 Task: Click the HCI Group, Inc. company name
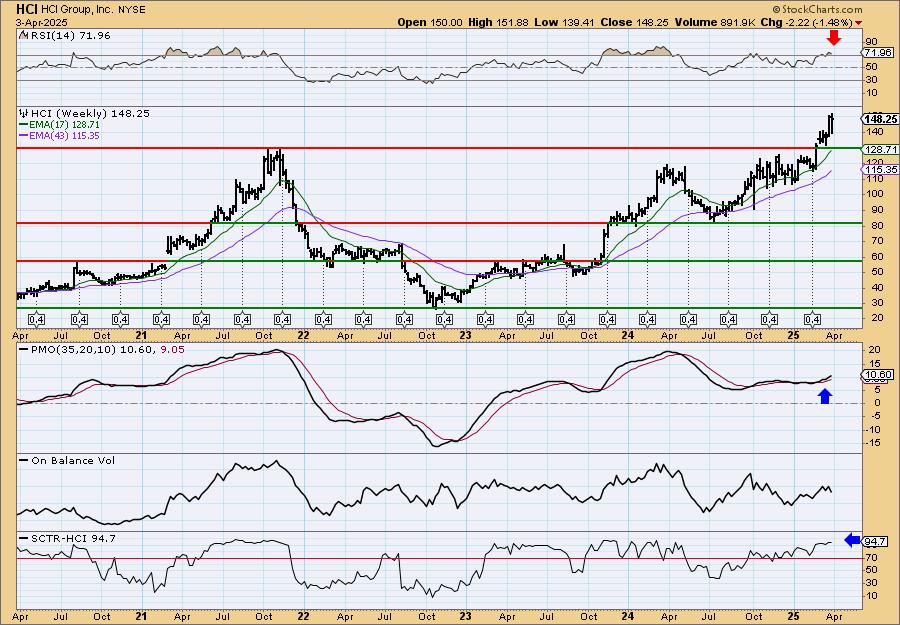coord(77,10)
